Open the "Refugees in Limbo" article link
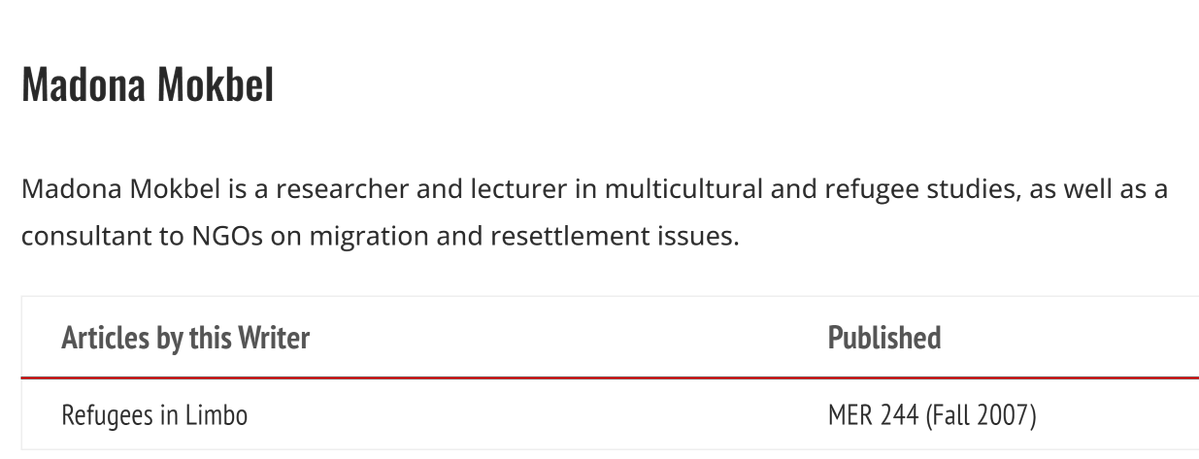1199x459 pixels. click(x=154, y=415)
